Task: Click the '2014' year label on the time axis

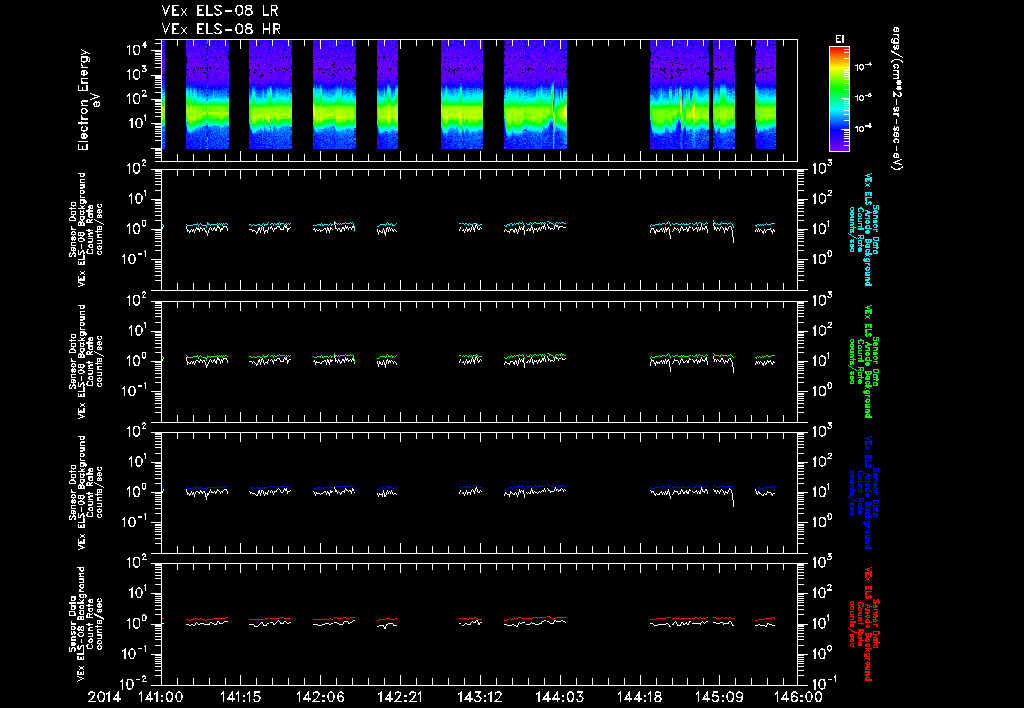Action: (104, 697)
